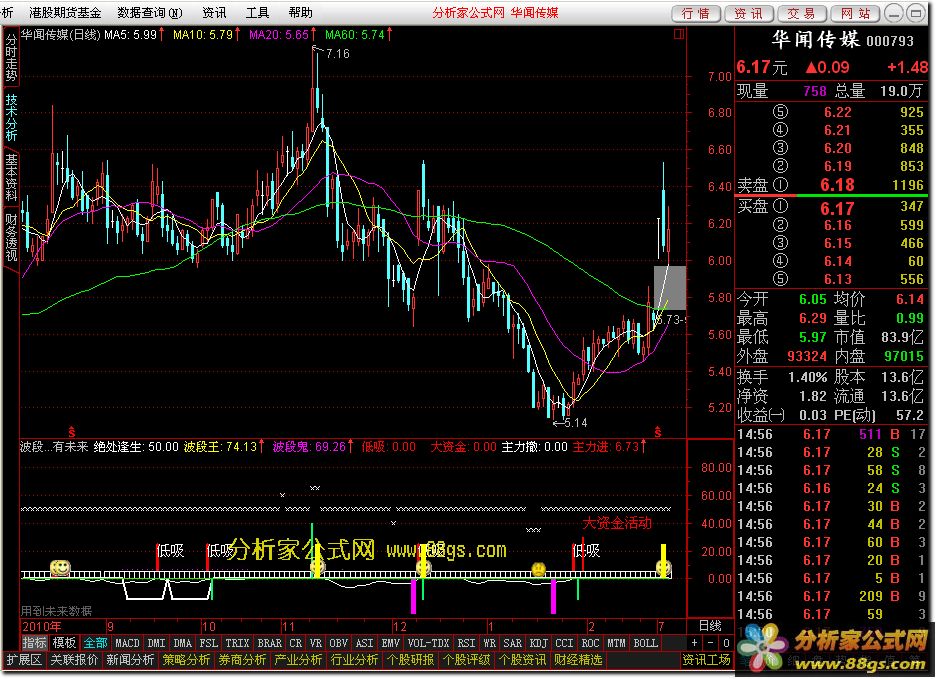Click the first smiley face marker in the indicator panel
The image size is (937, 679).
click(x=60, y=568)
